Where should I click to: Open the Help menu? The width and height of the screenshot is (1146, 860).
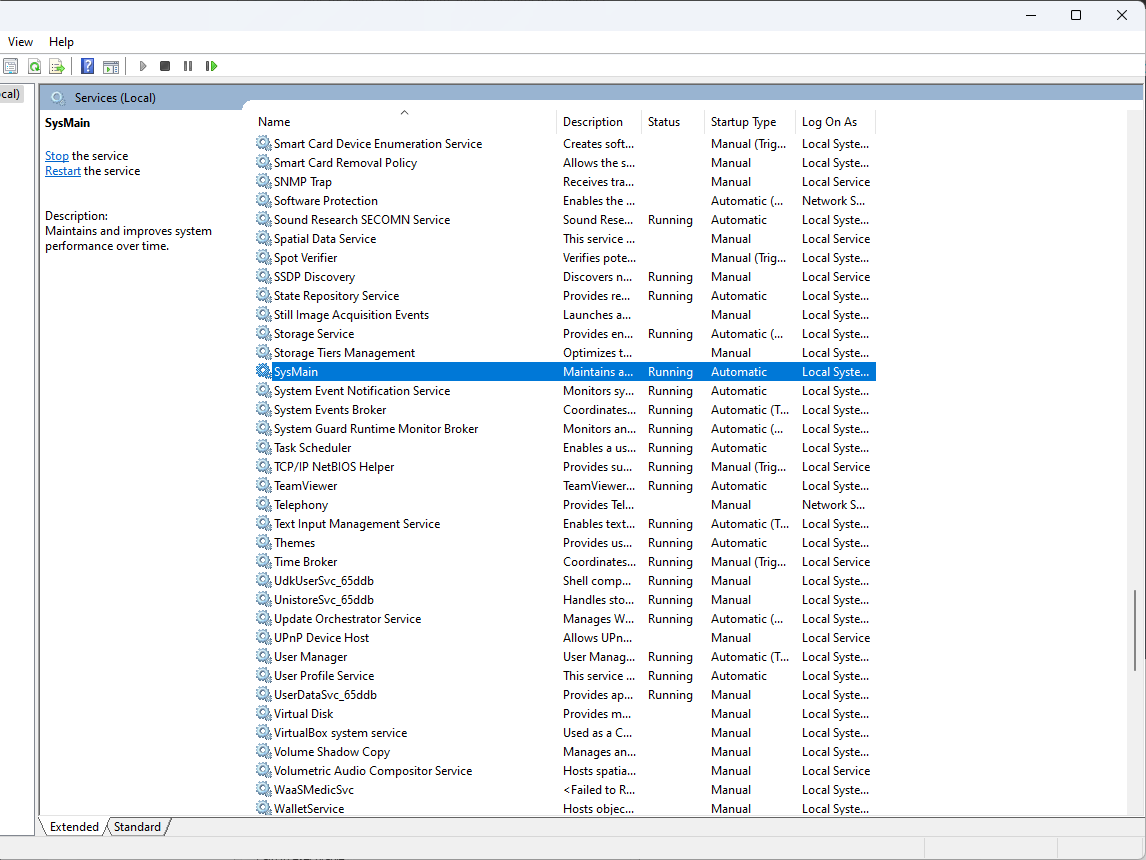(x=61, y=42)
